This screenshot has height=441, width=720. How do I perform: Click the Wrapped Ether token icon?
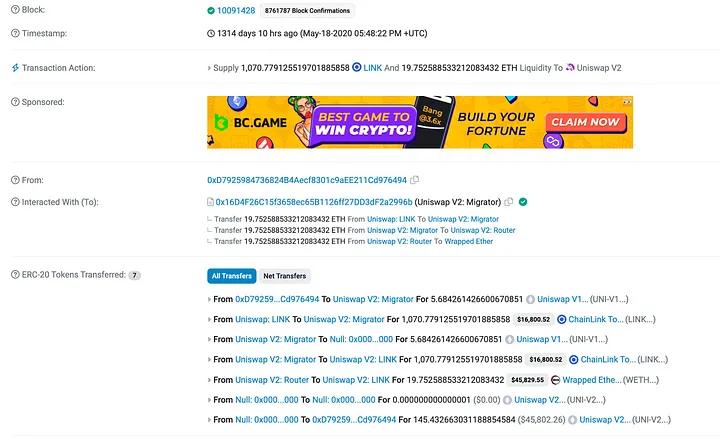555,380
